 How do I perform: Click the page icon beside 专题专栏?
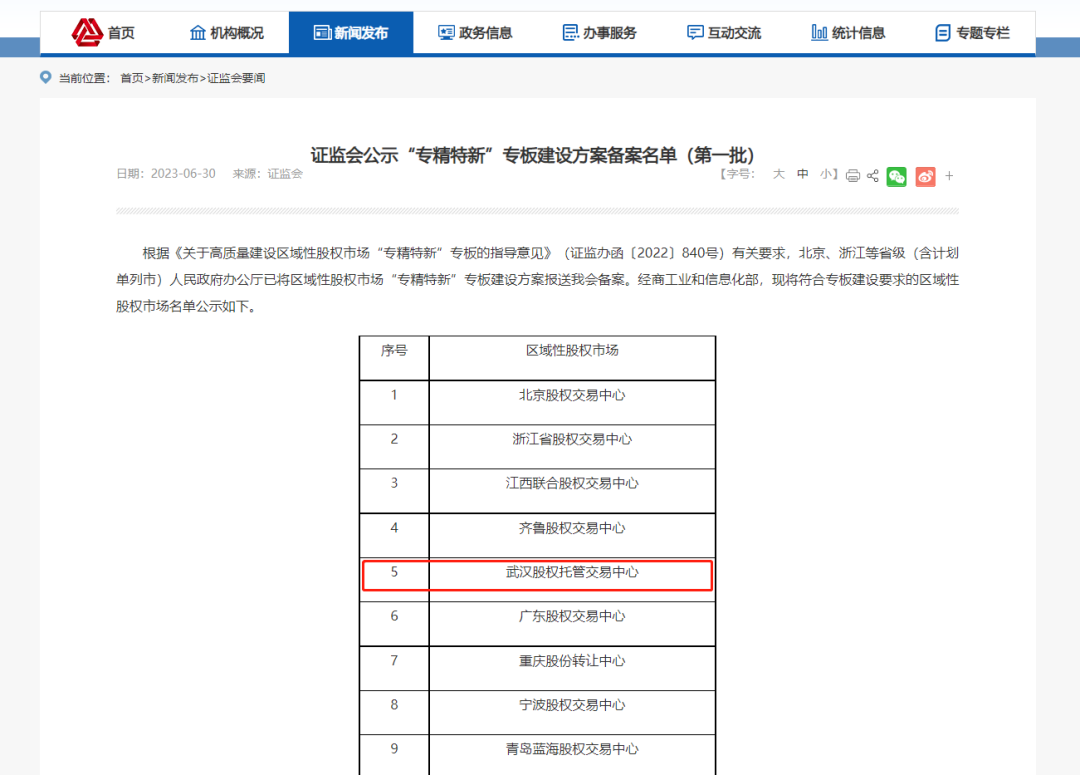[x=943, y=32]
